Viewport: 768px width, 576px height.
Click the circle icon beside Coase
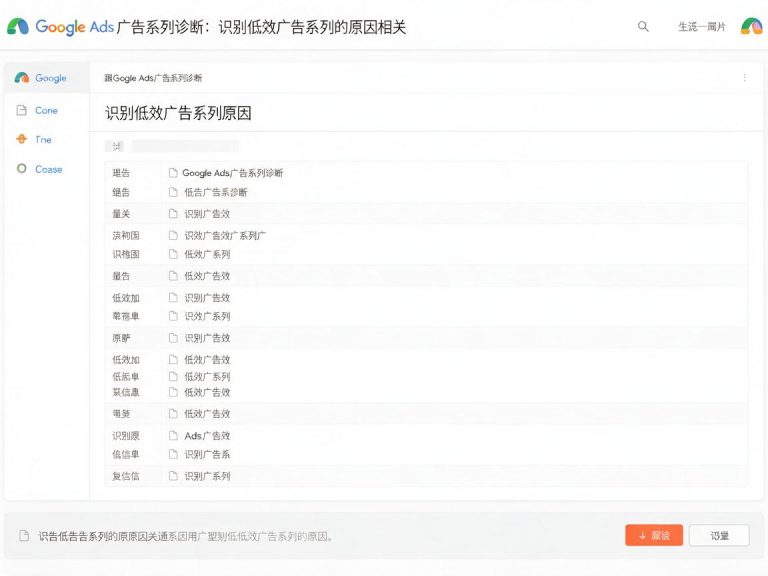click(22, 169)
